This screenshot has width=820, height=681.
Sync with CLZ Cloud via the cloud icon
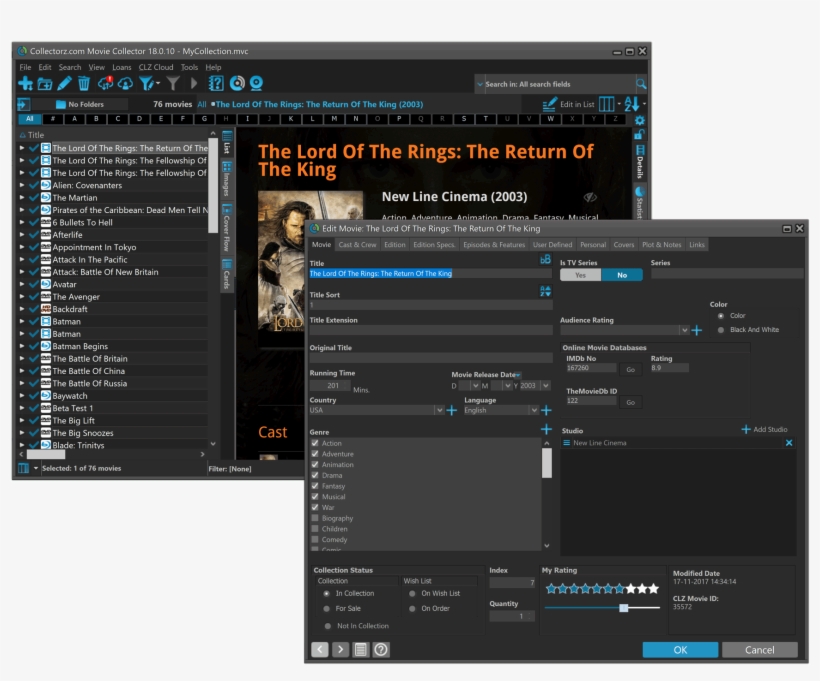(x=105, y=83)
